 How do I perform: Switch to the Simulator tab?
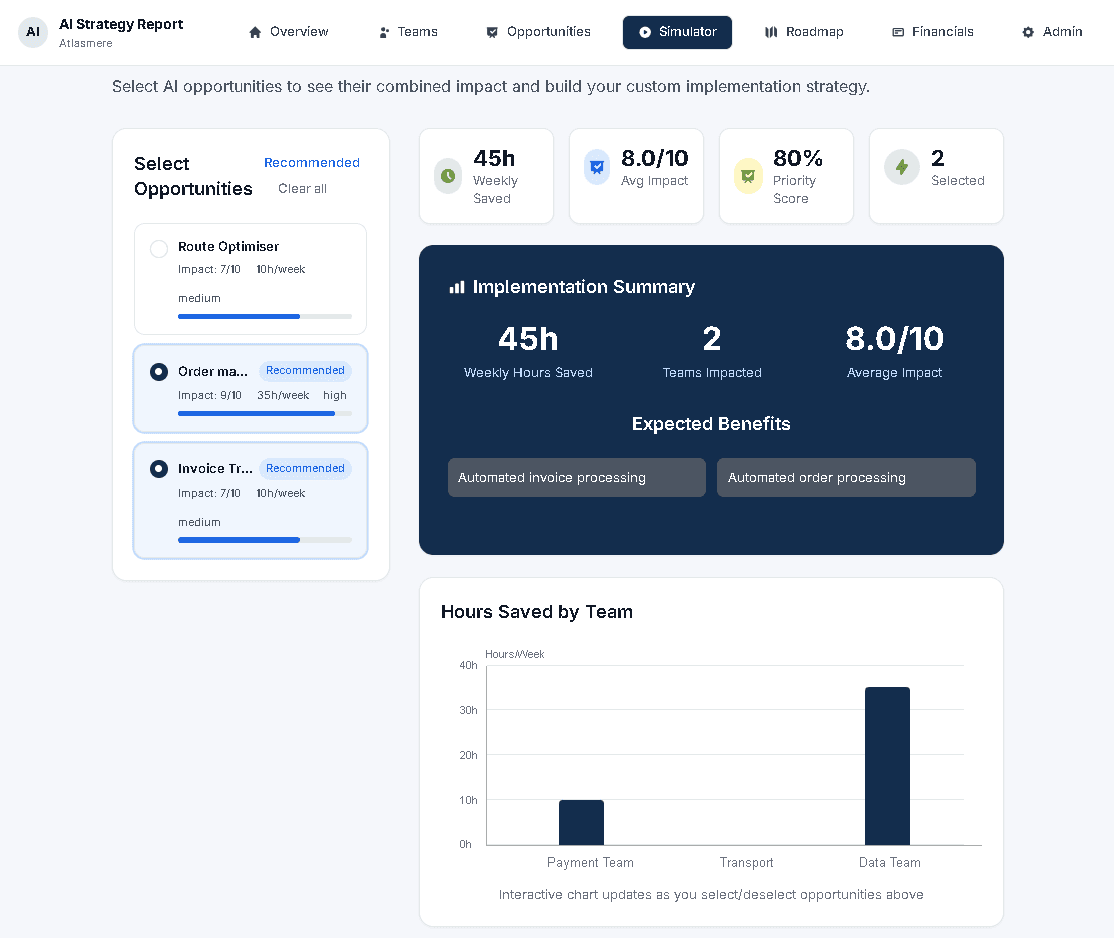677,31
